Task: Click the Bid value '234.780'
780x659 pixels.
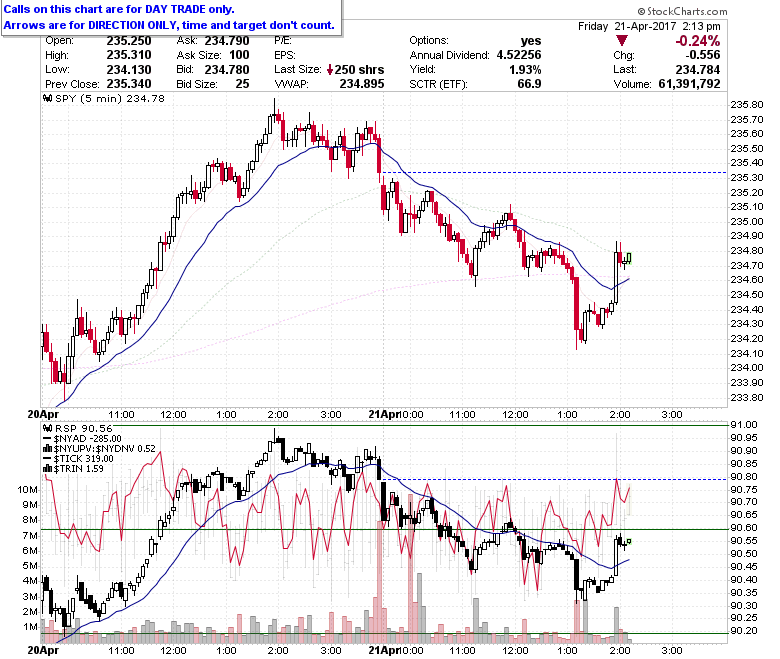Action: (x=227, y=70)
